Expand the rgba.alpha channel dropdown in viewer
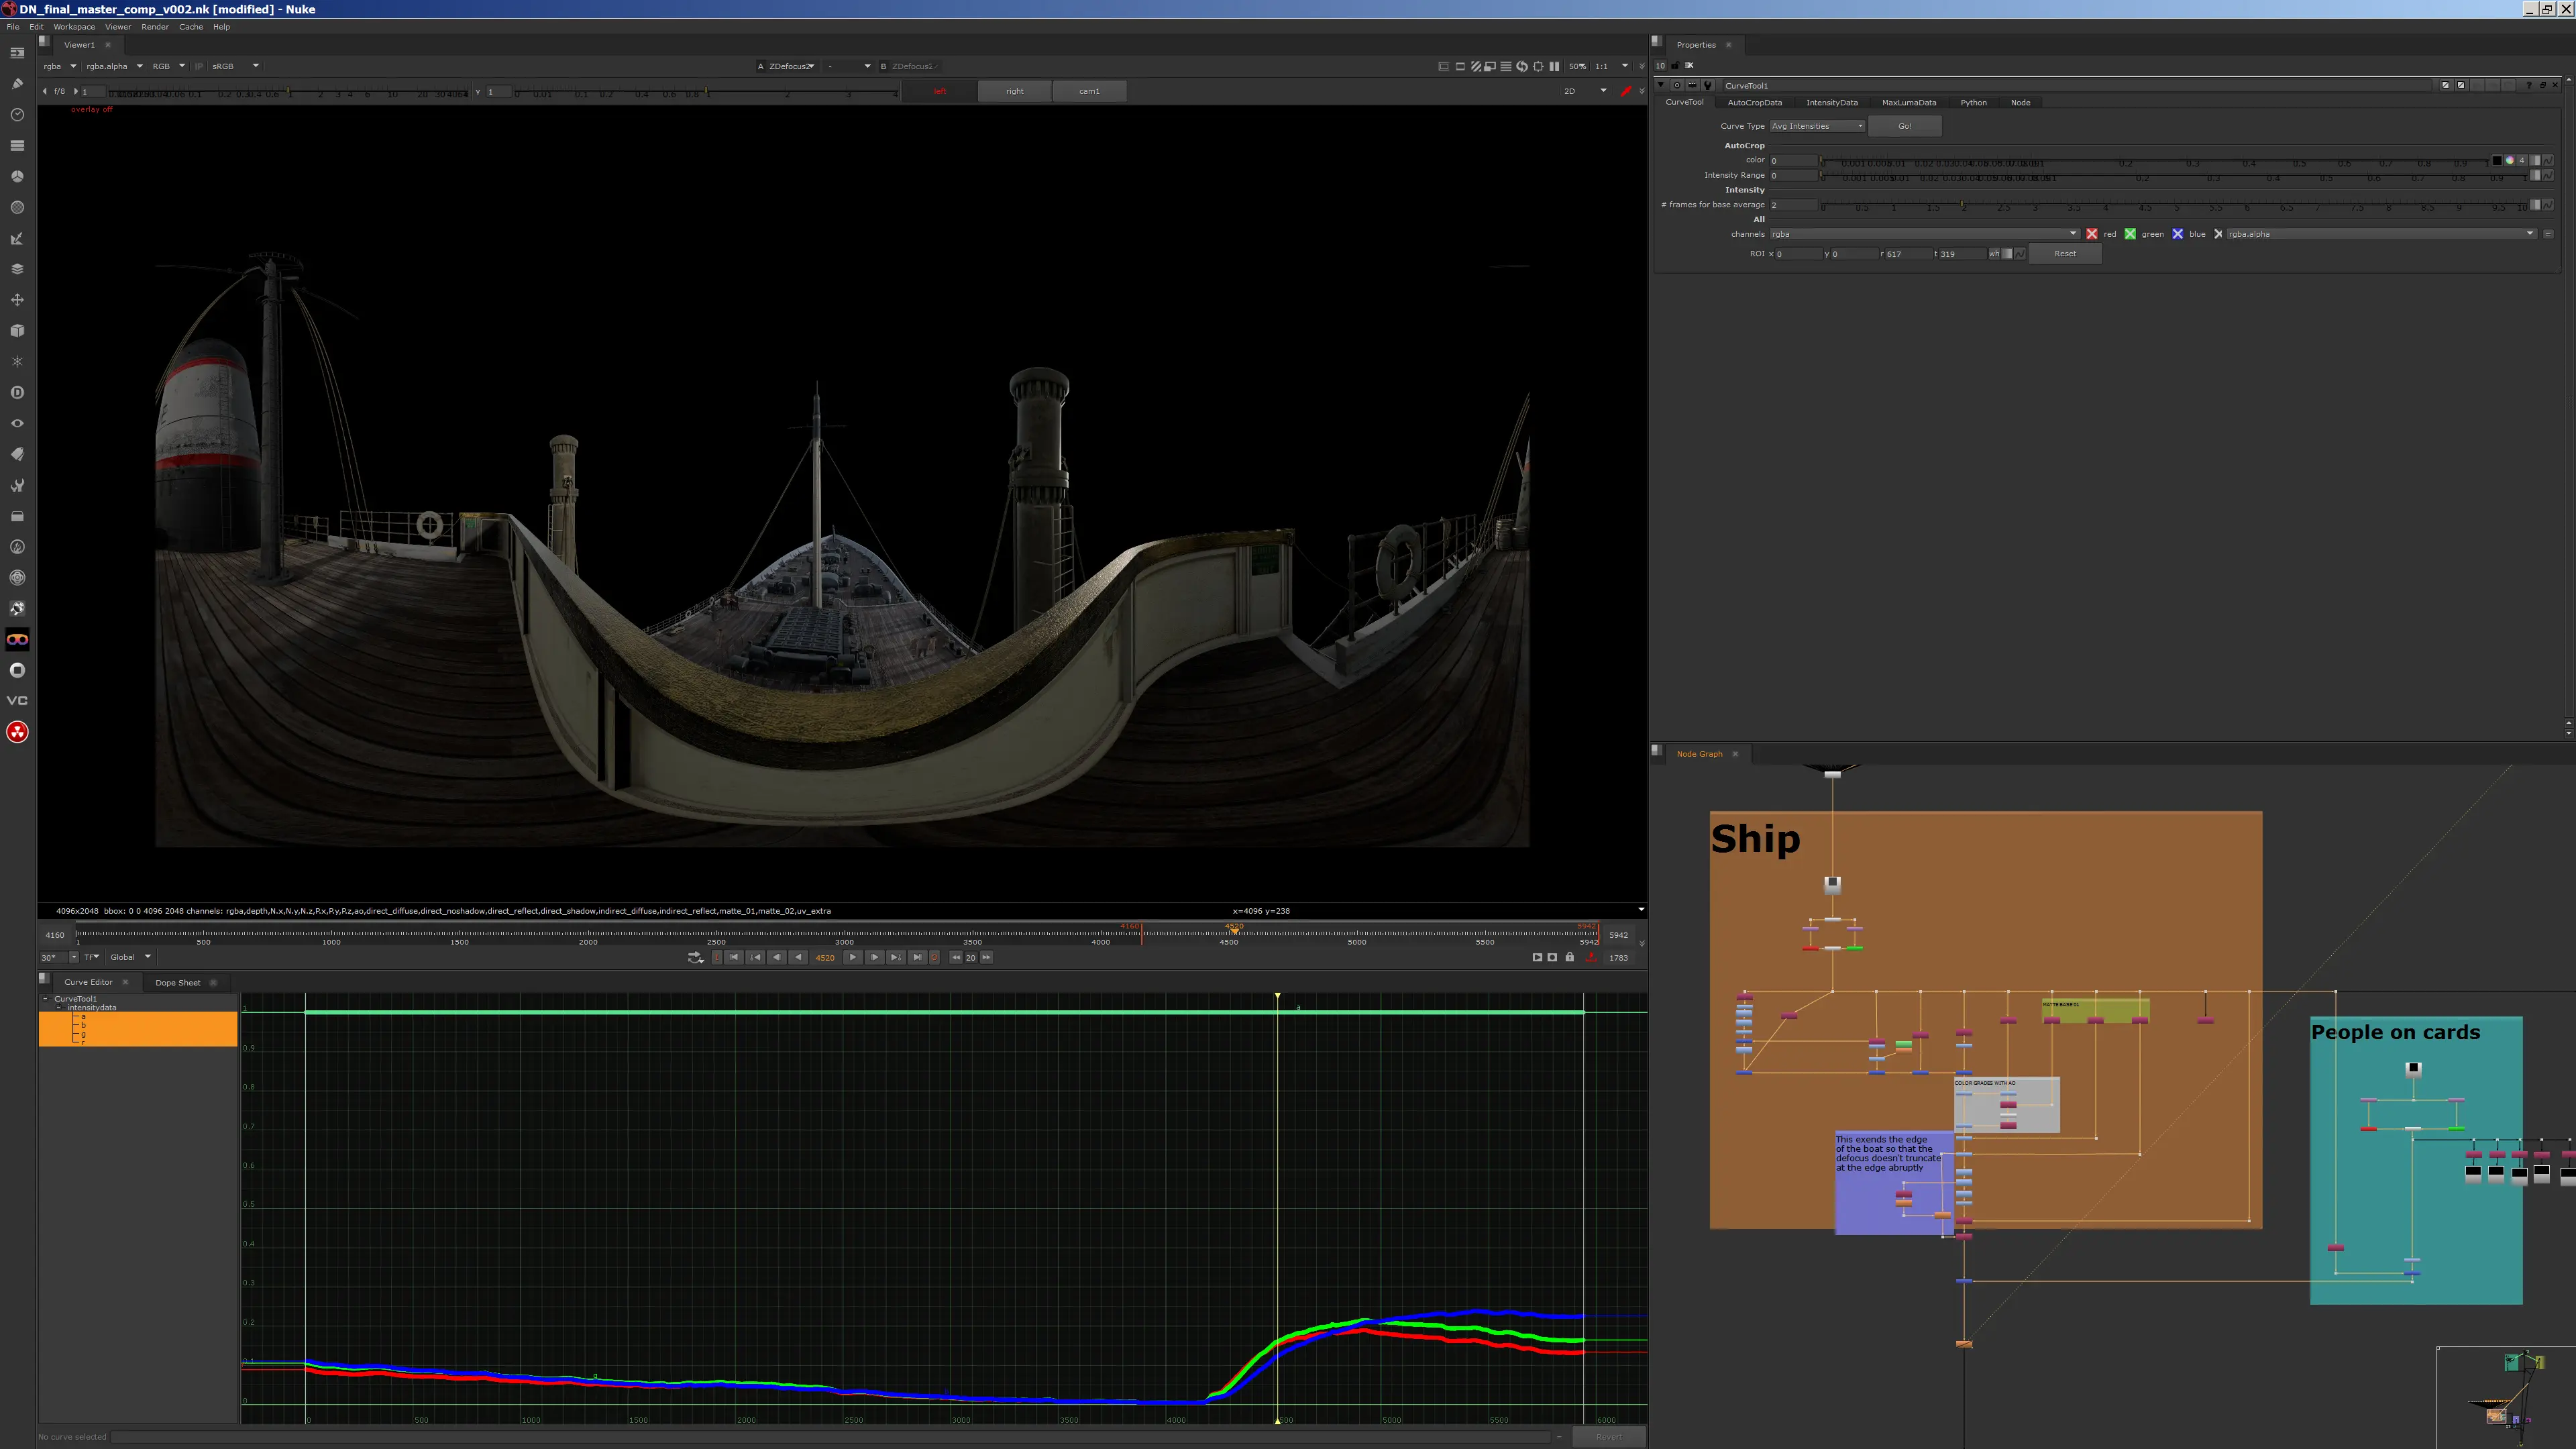 click(114, 66)
